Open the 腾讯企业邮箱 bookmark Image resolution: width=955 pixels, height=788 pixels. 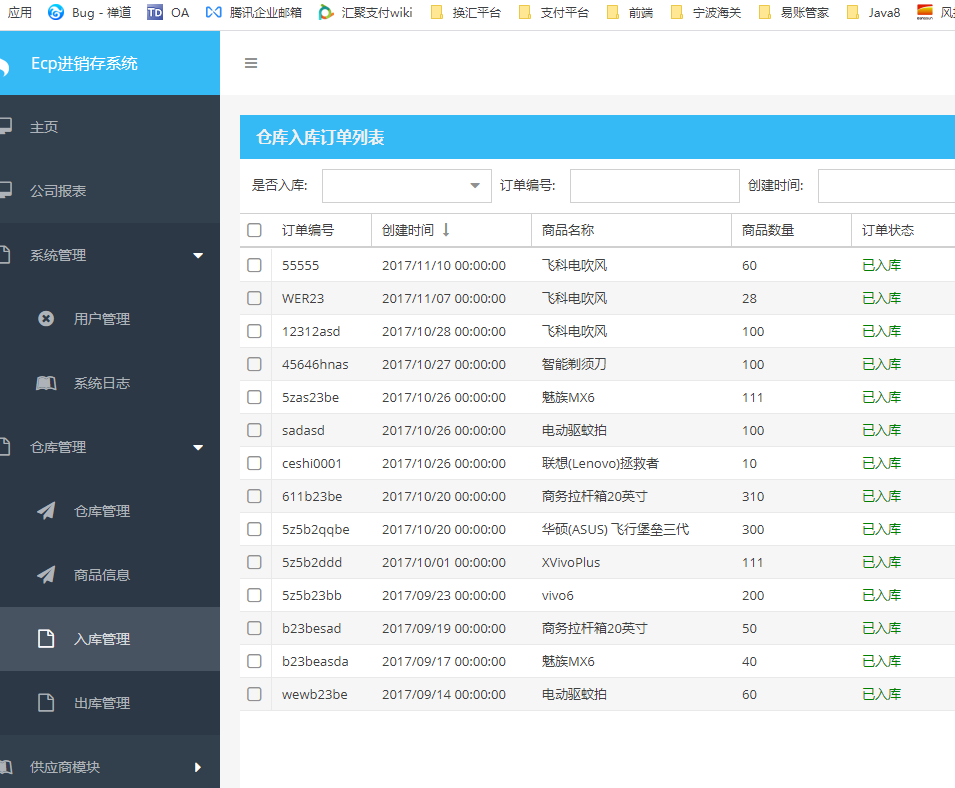253,12
